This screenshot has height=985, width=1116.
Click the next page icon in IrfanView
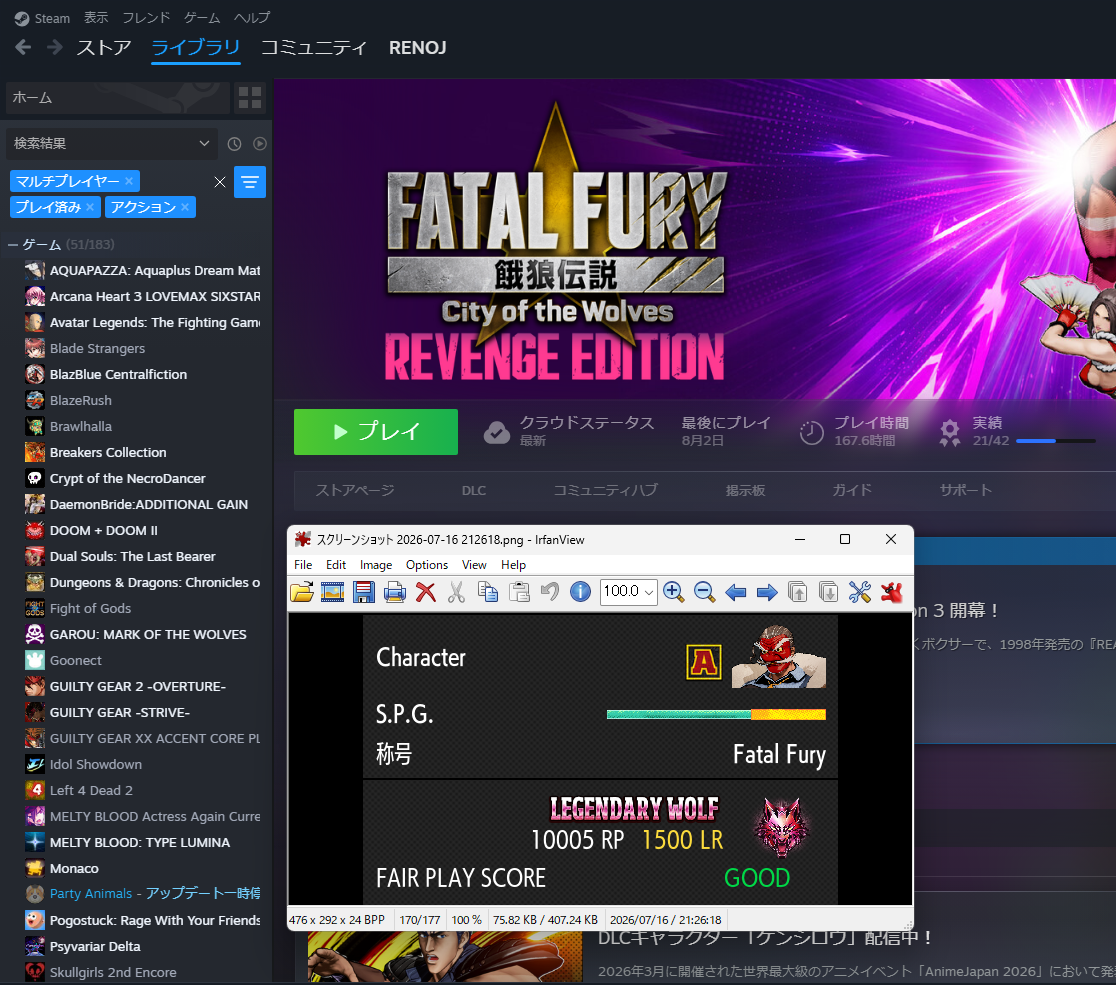[x=828, y=591]
